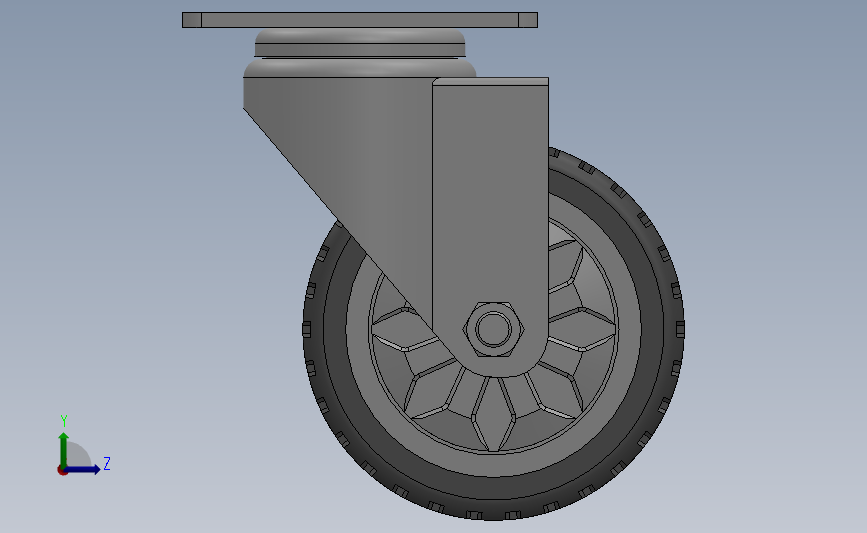Click the axle bolt end inside the hex nut
Image resolution: width=867 pixels, height=533 pixels.
tap(493, 329)
